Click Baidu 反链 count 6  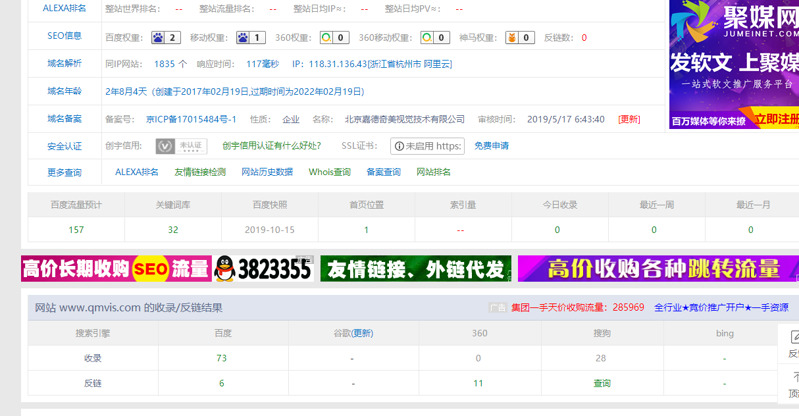(x=222, y=383)
